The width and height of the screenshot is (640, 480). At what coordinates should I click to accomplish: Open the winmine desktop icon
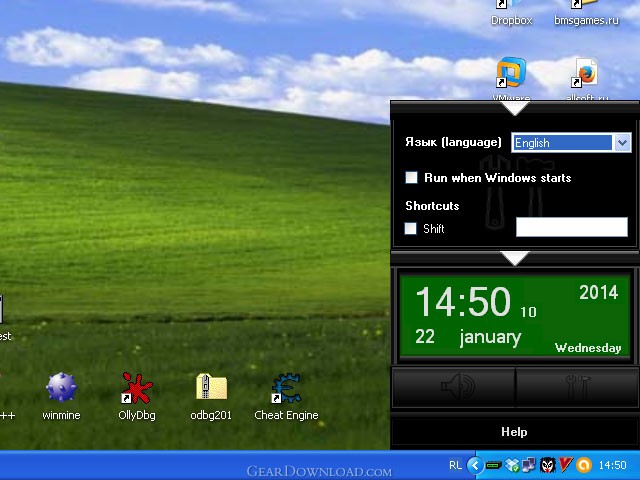tap(61, 396)
